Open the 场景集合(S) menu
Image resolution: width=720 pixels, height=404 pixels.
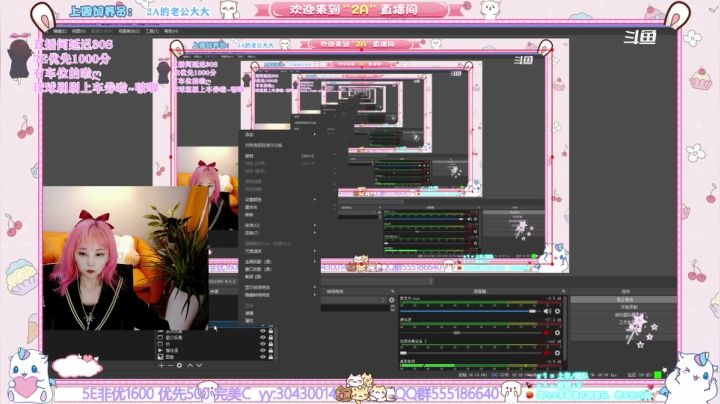tap(129, 31)
